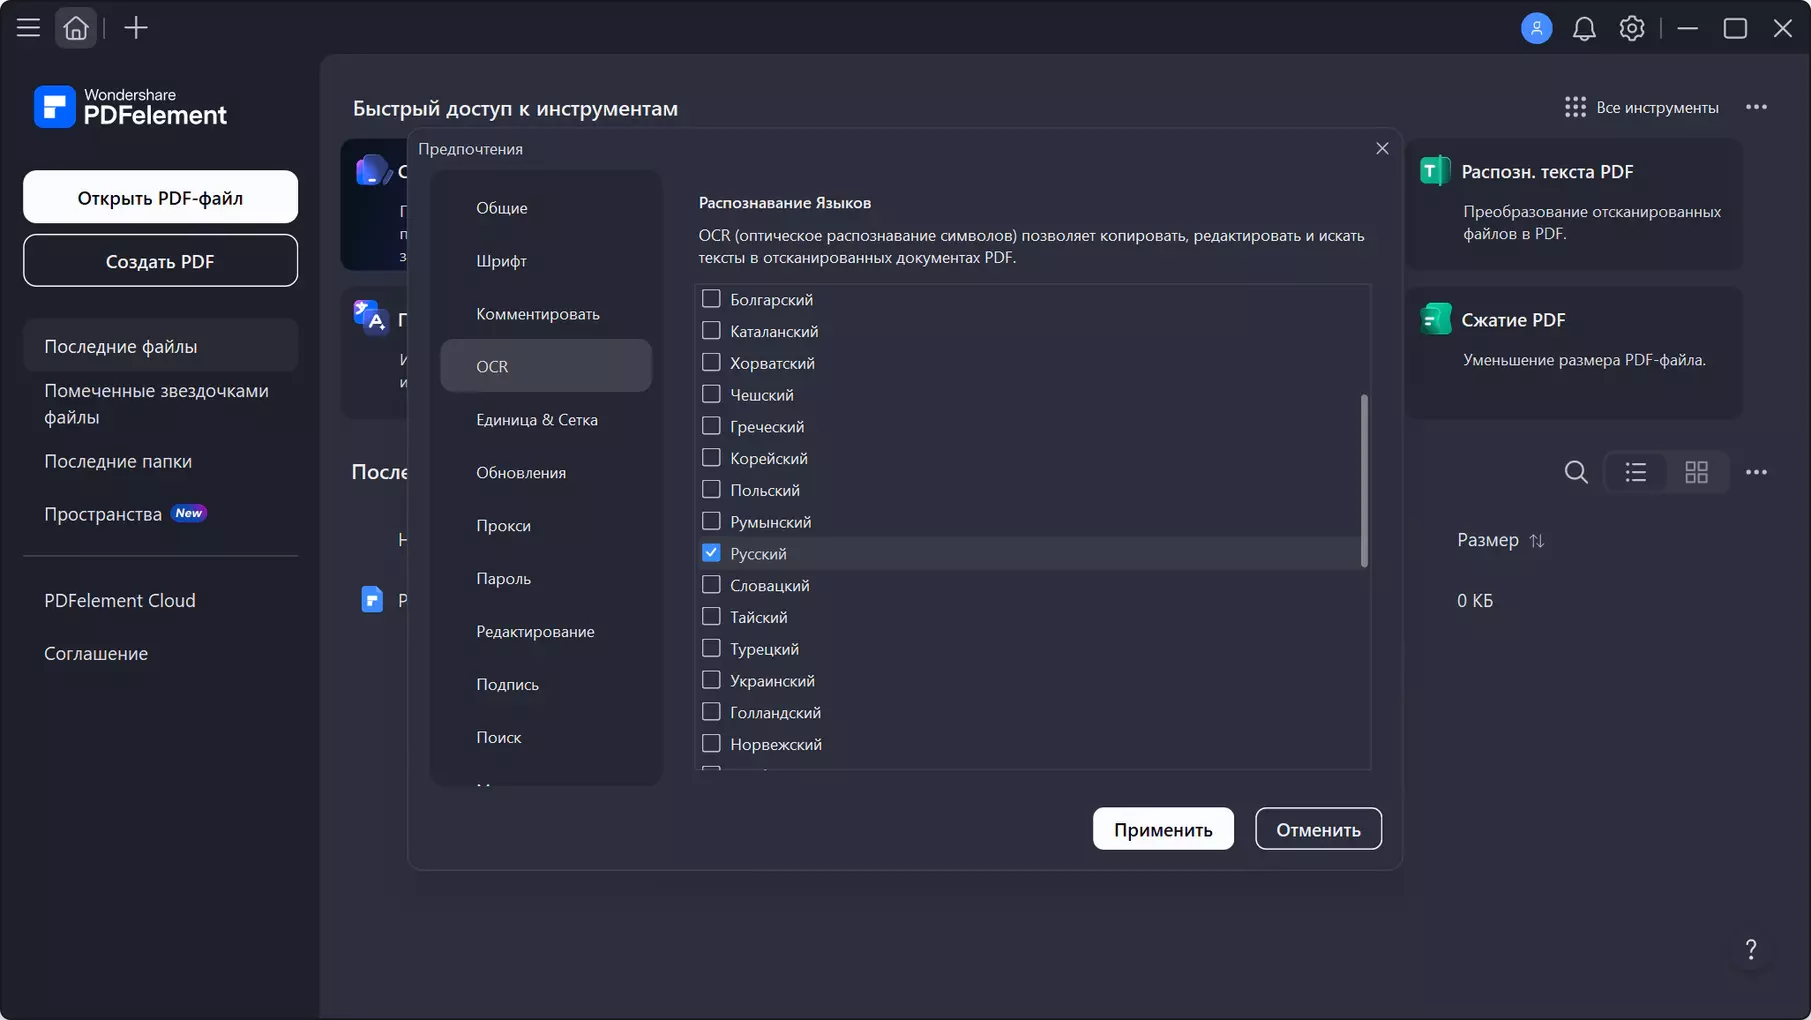1811x1020 pixels.
Task: Enable Greek OCR language
Action: [x=711, y=426]
